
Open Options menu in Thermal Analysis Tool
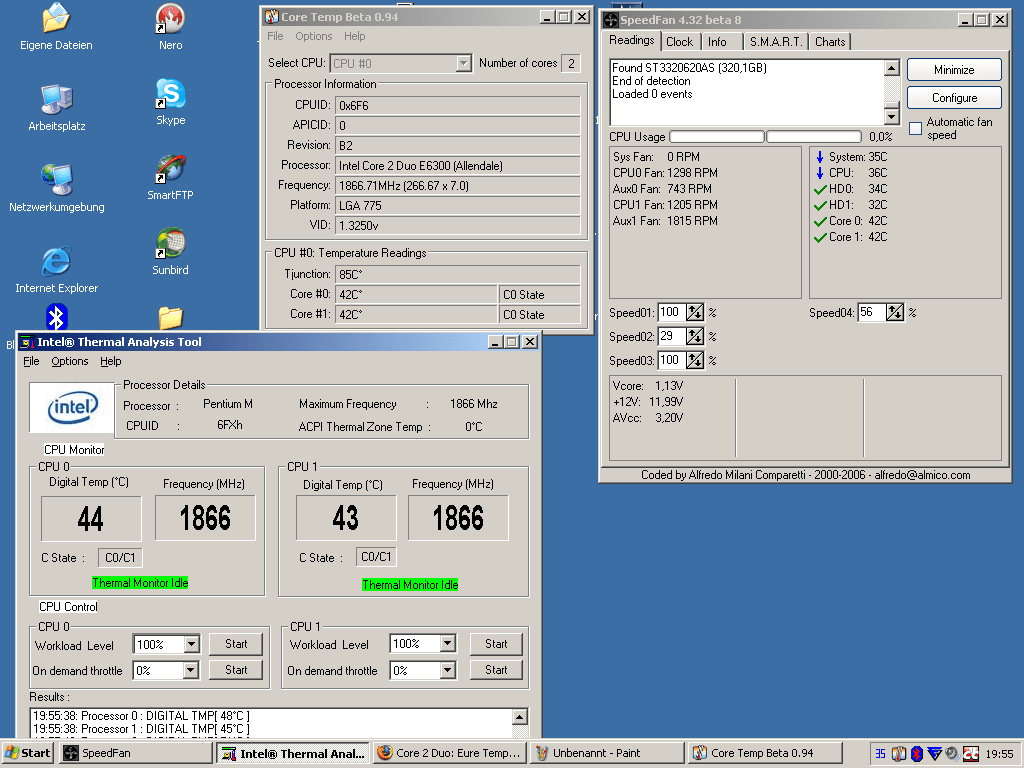coord(70,361)
